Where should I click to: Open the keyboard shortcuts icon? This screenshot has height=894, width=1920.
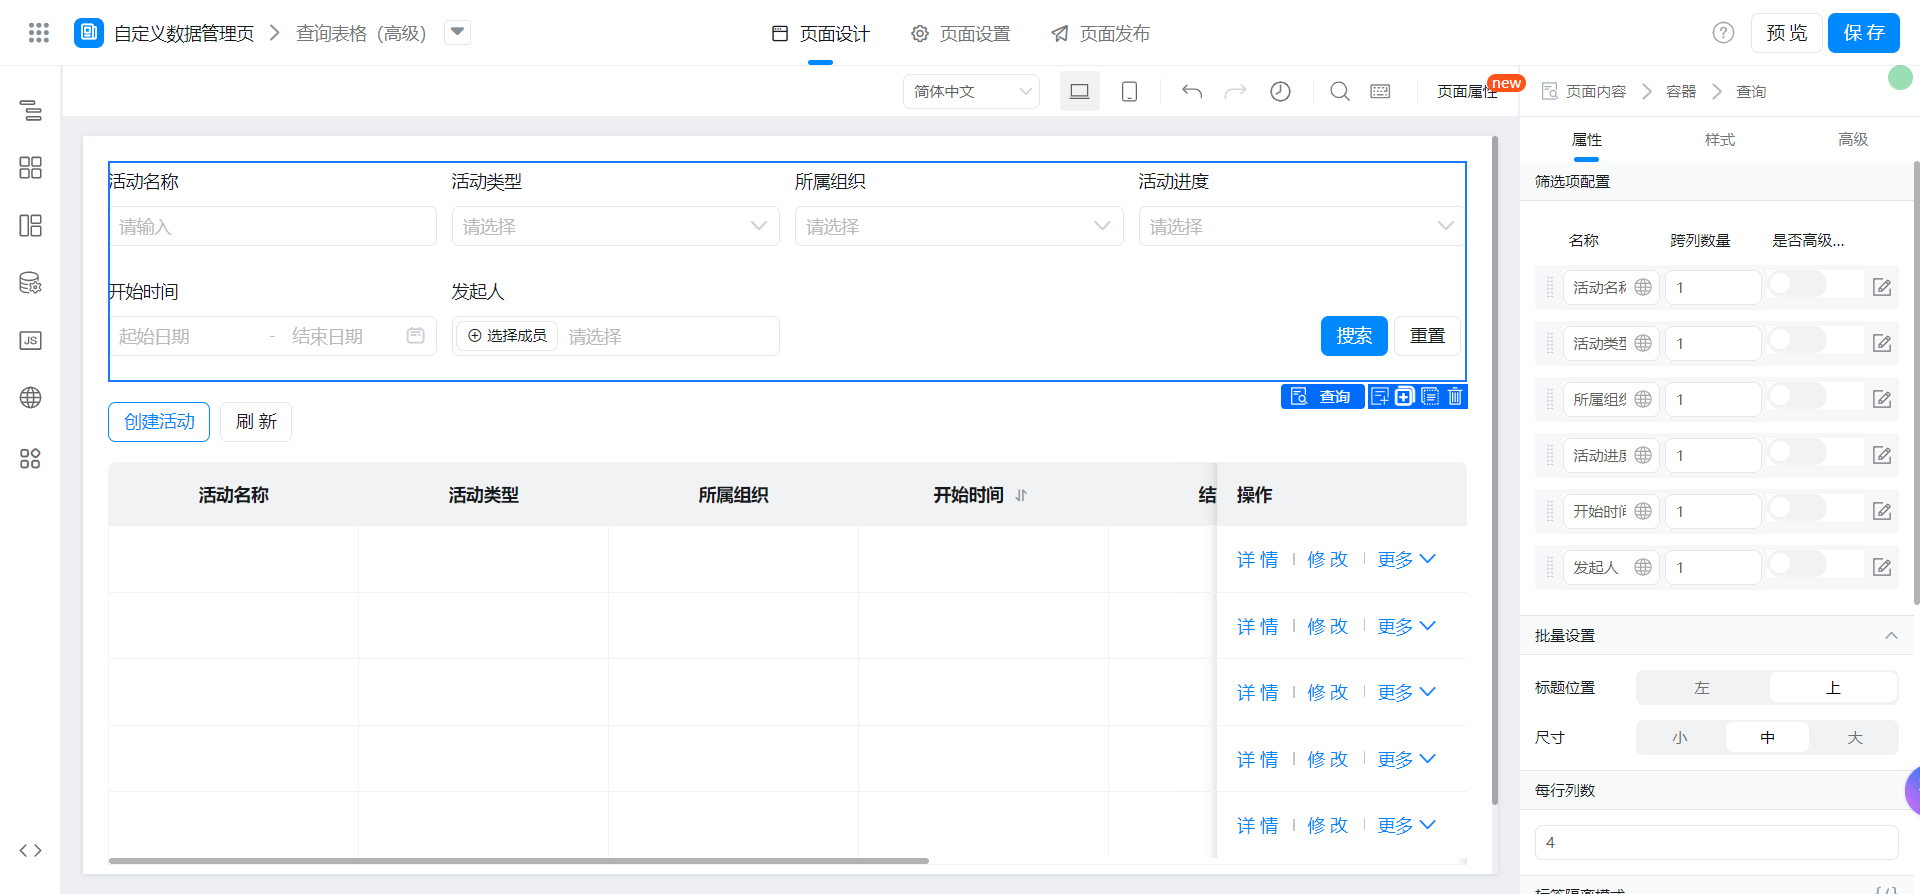1380,91
